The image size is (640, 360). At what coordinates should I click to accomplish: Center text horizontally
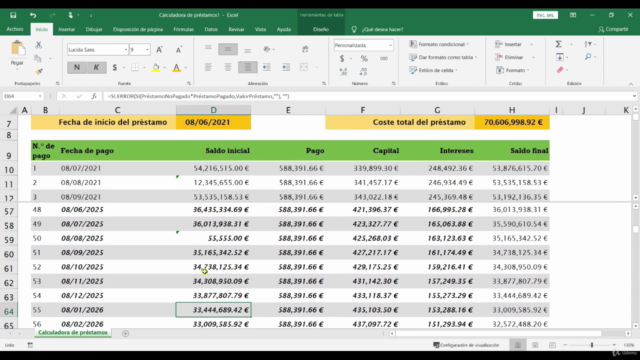click(x=228, y=67)
